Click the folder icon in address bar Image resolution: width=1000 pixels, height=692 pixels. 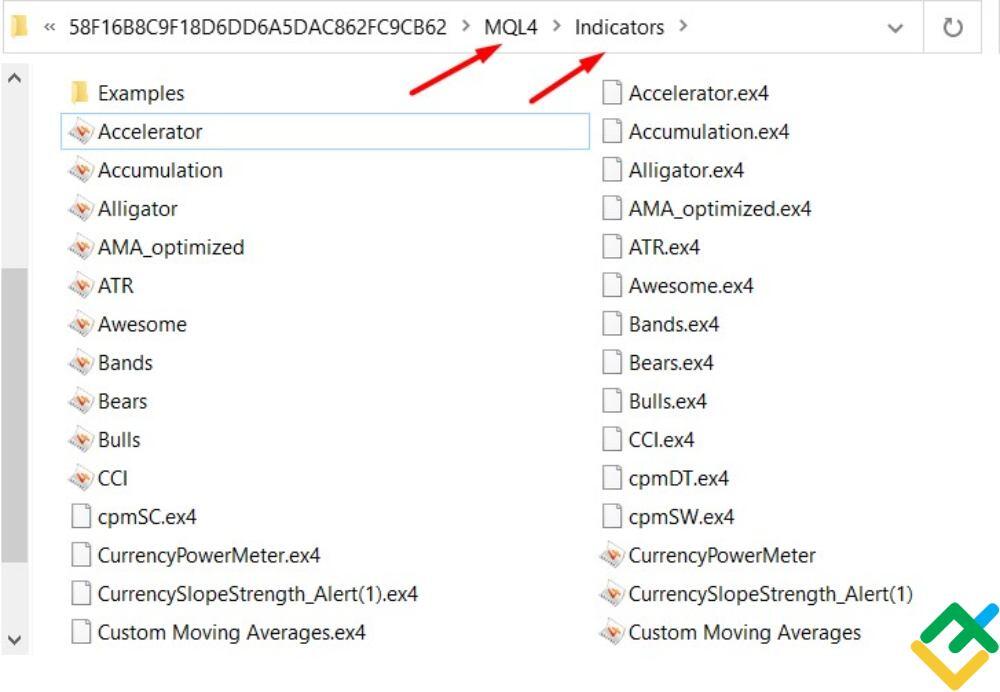(x=20, y=26)
